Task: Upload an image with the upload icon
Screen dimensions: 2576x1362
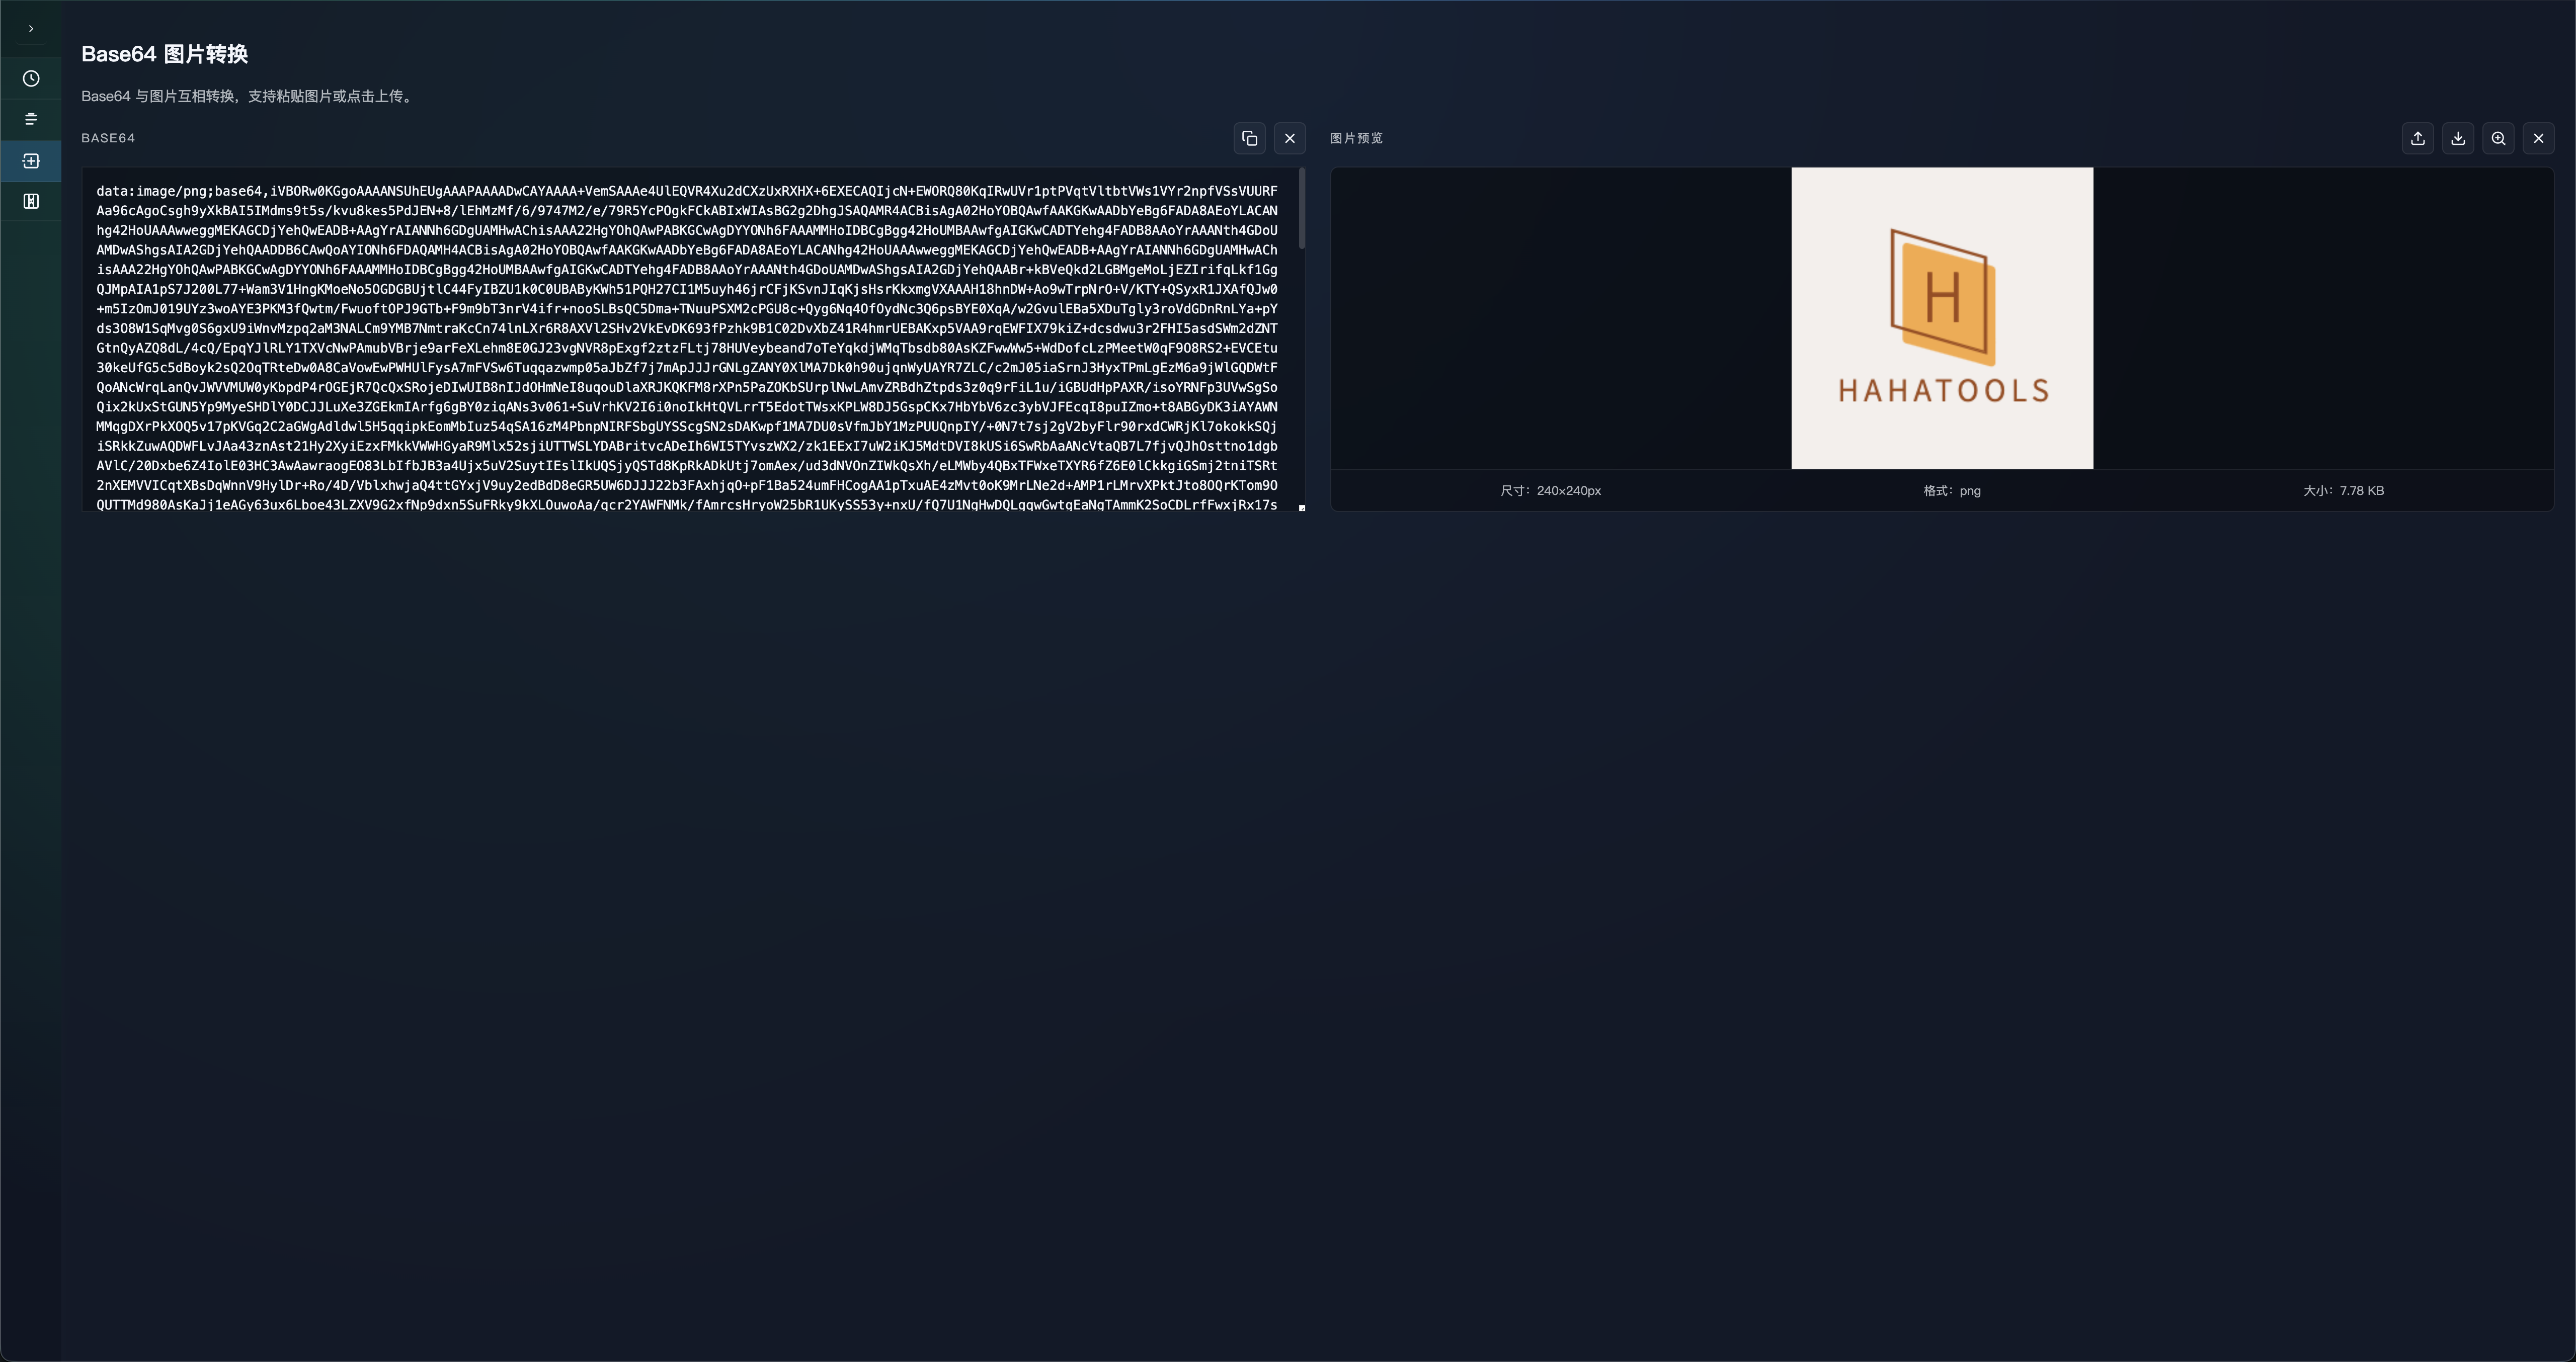Action: point(2417,138)
